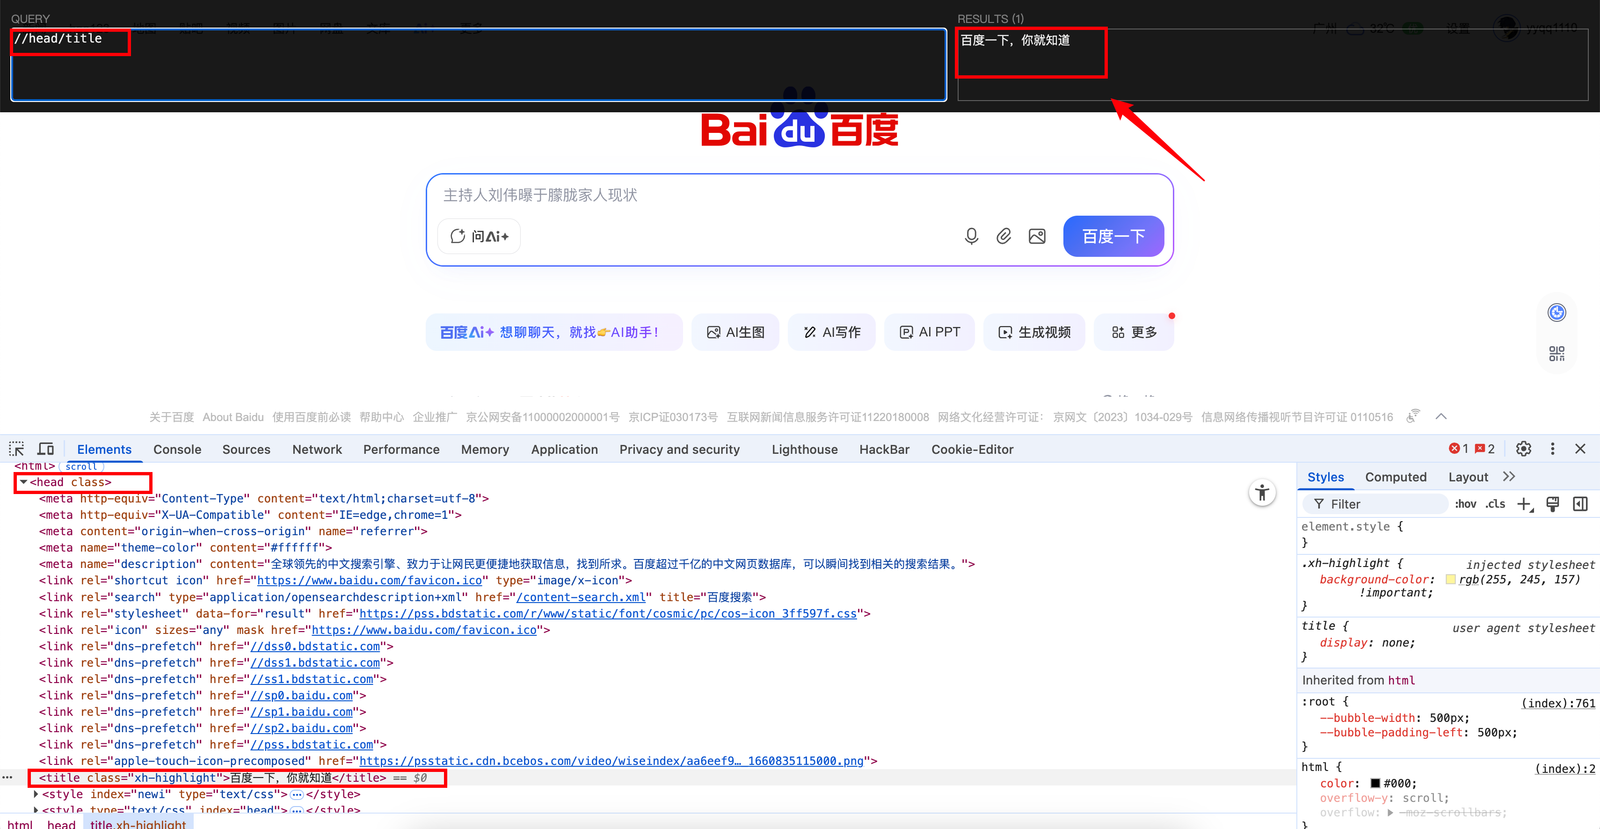Open the Application tab
This screenshot has width=1600, height=829.
coord(564,449)
